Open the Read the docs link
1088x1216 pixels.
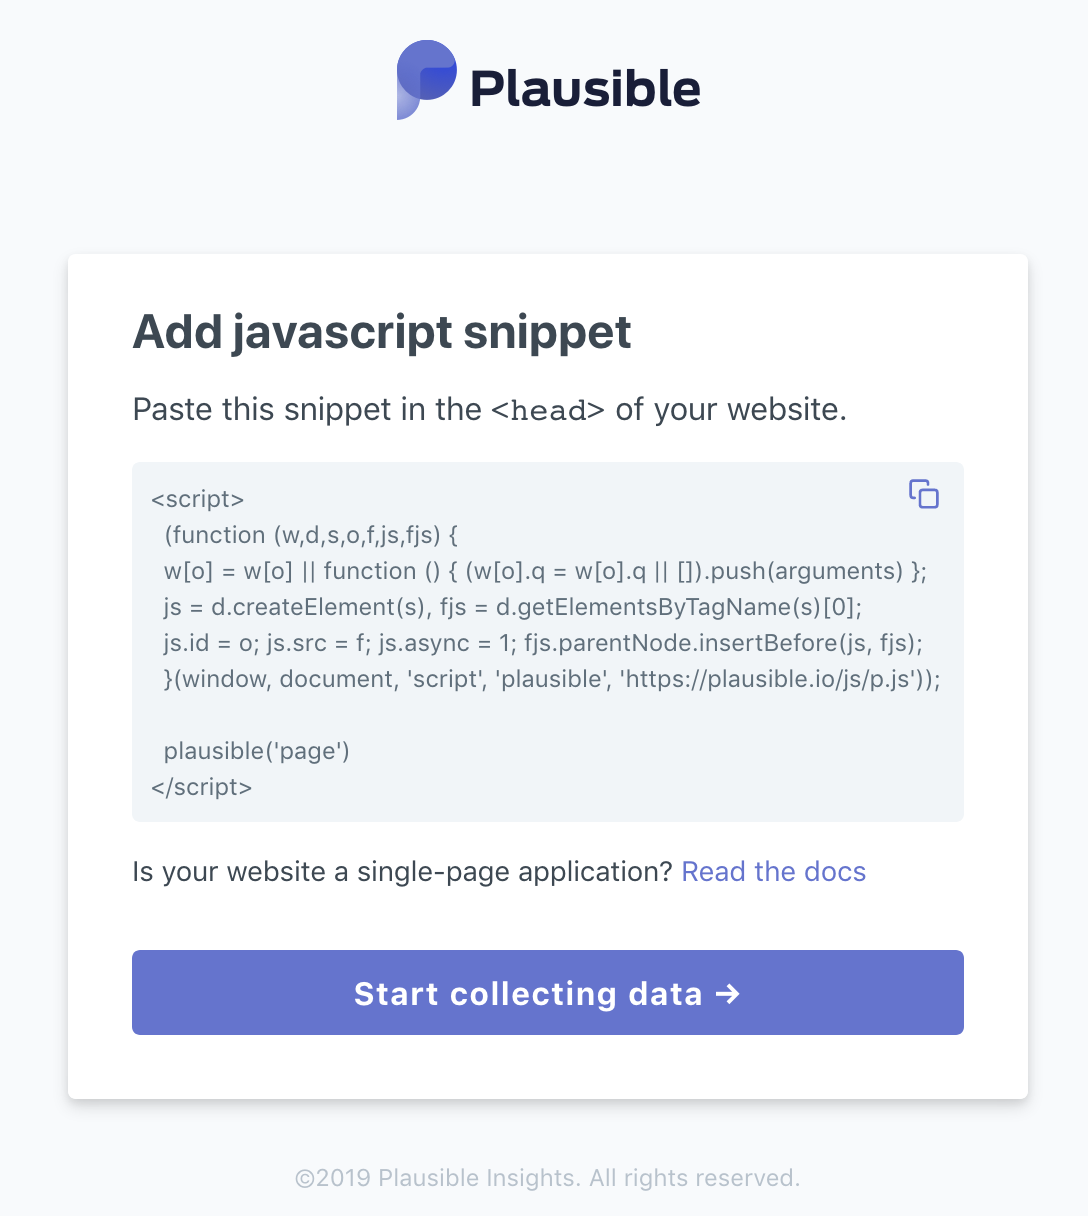click(774, 872)
